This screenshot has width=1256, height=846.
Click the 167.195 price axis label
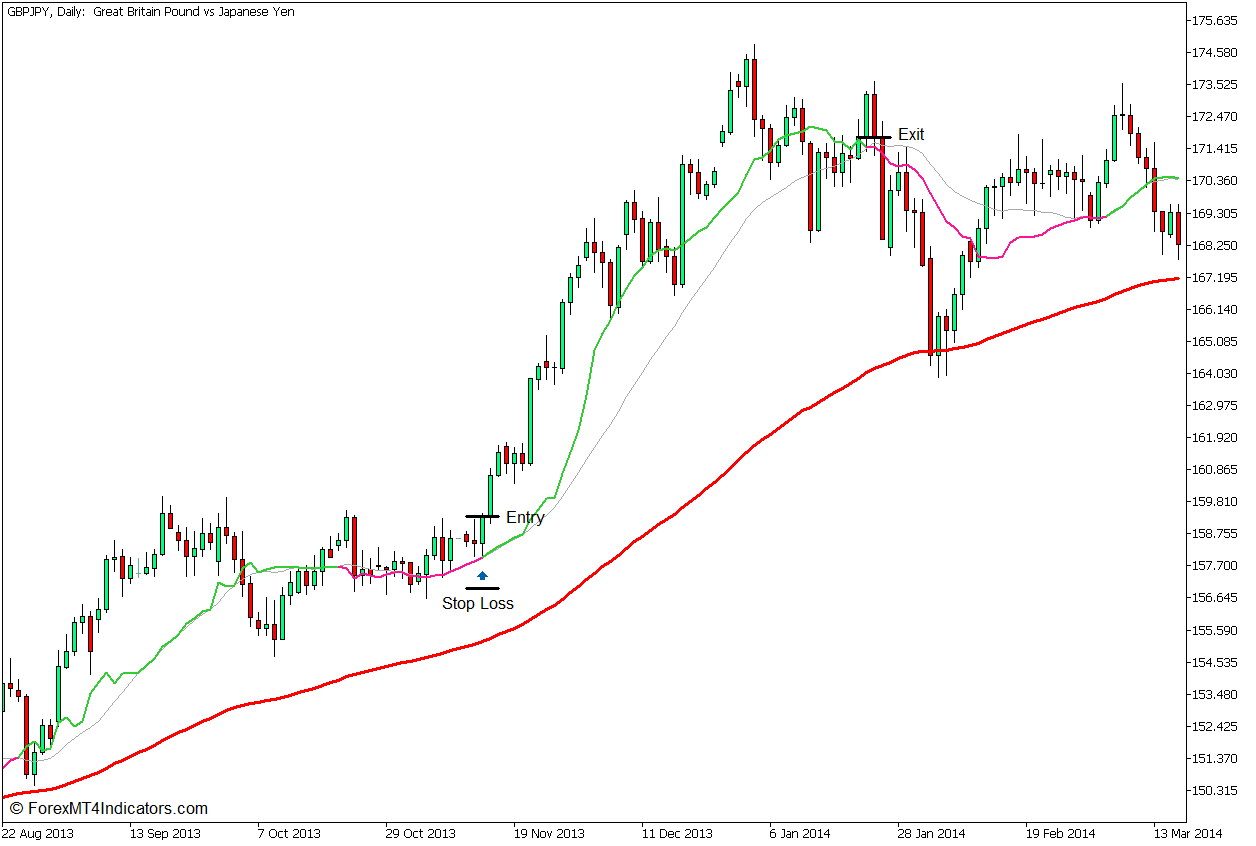point(1212,277)
